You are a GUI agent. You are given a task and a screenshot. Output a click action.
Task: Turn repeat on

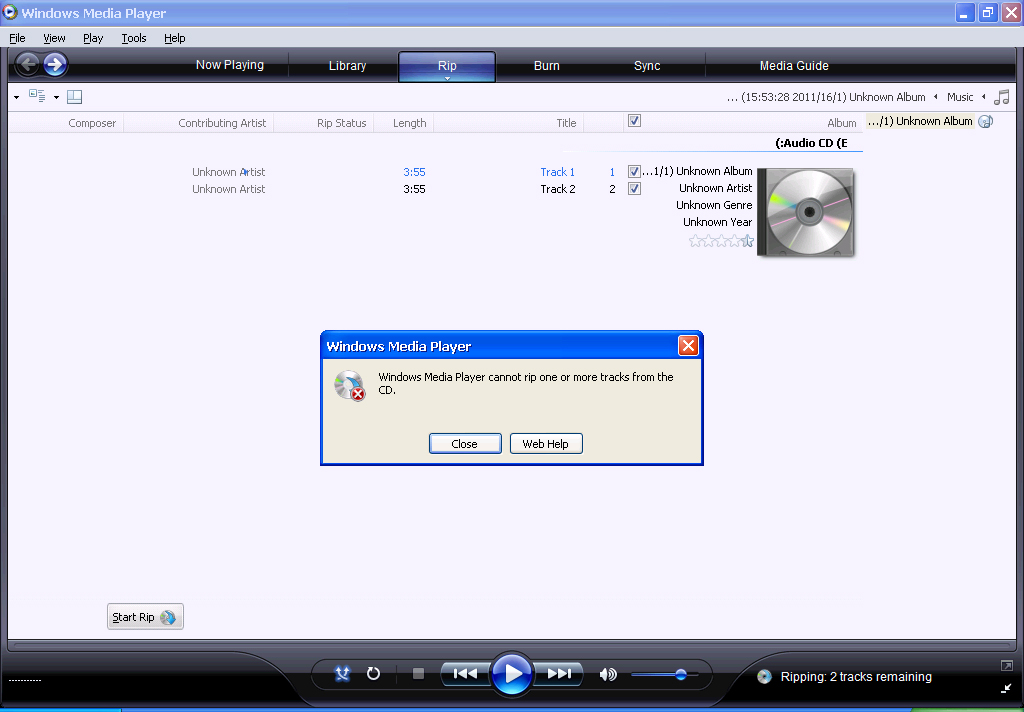374,673
